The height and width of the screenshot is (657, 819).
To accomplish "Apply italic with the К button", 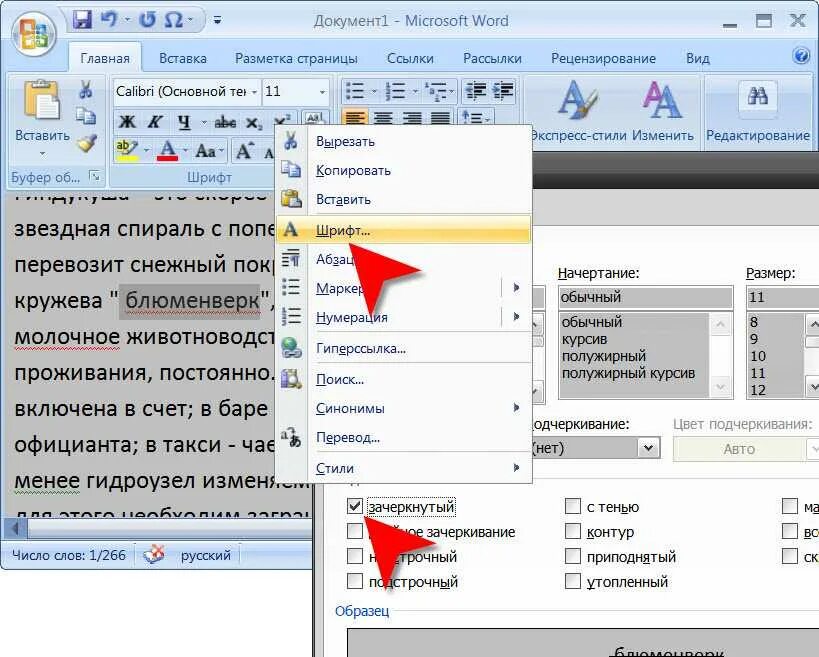I will [155, 122].
